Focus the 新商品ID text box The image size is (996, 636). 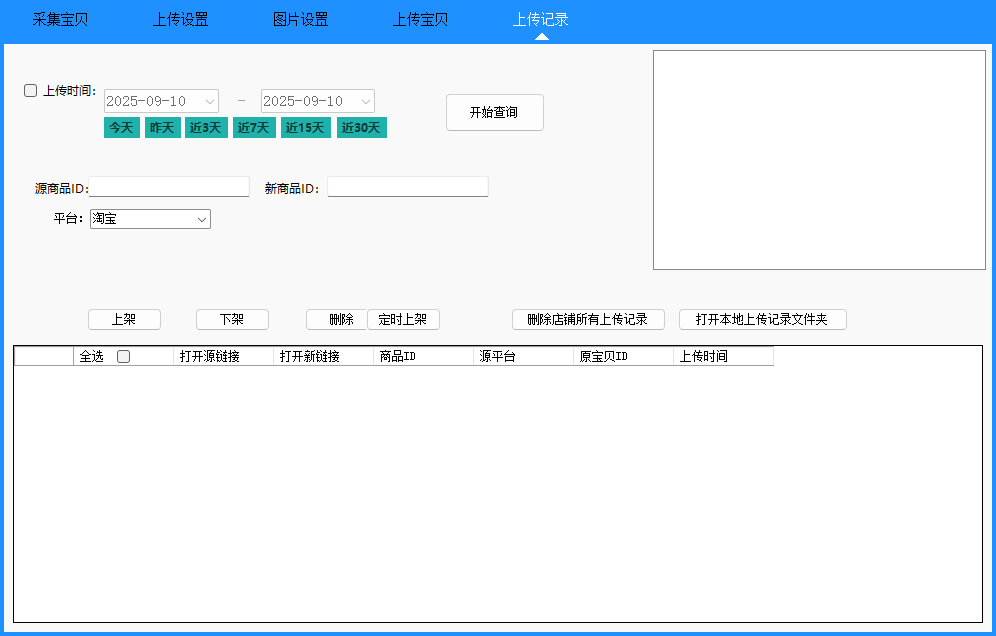407,187
